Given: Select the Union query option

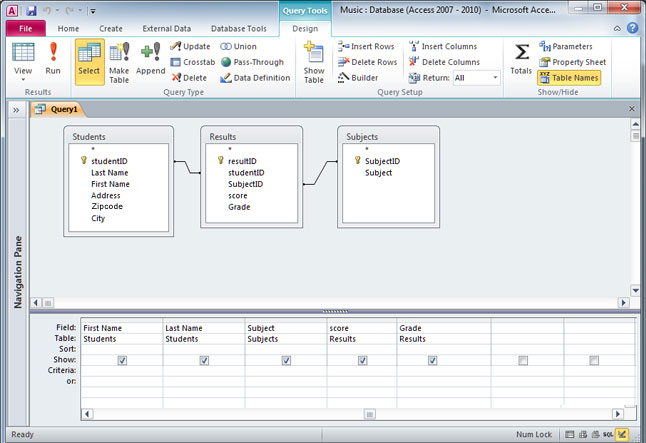Looking at the screenshot, I should click(x=238, y=46).
